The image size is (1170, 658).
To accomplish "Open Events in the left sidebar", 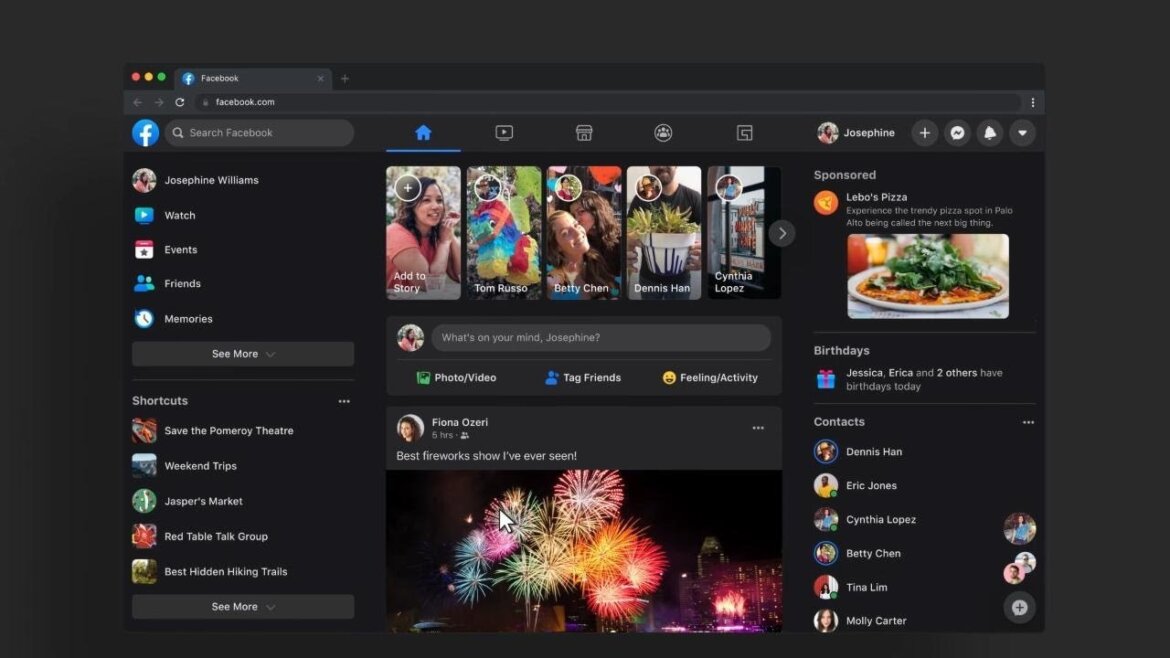I will pyautogui.click(x=181, y=250).
